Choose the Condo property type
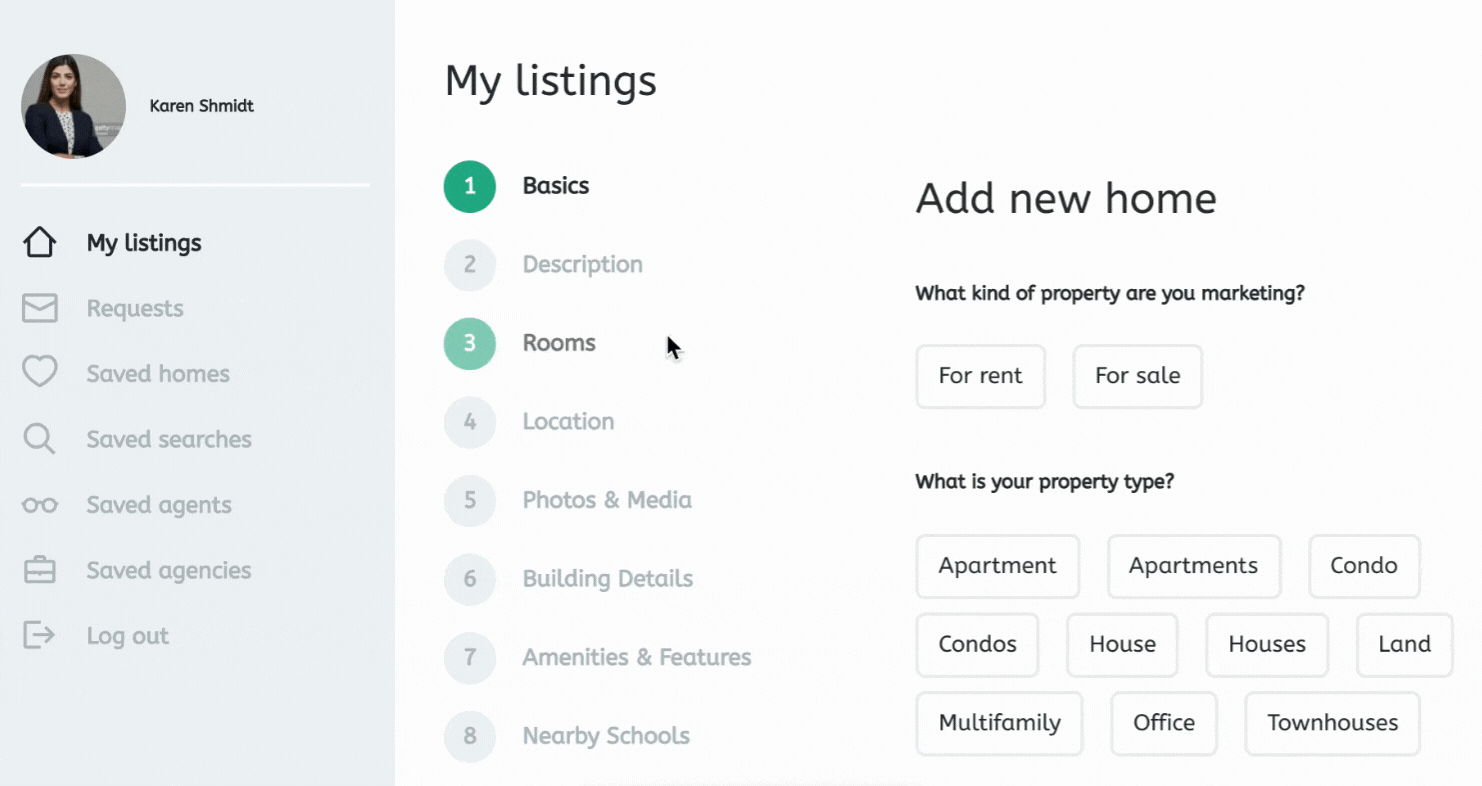1482x786 pixels. (1363, 566)
